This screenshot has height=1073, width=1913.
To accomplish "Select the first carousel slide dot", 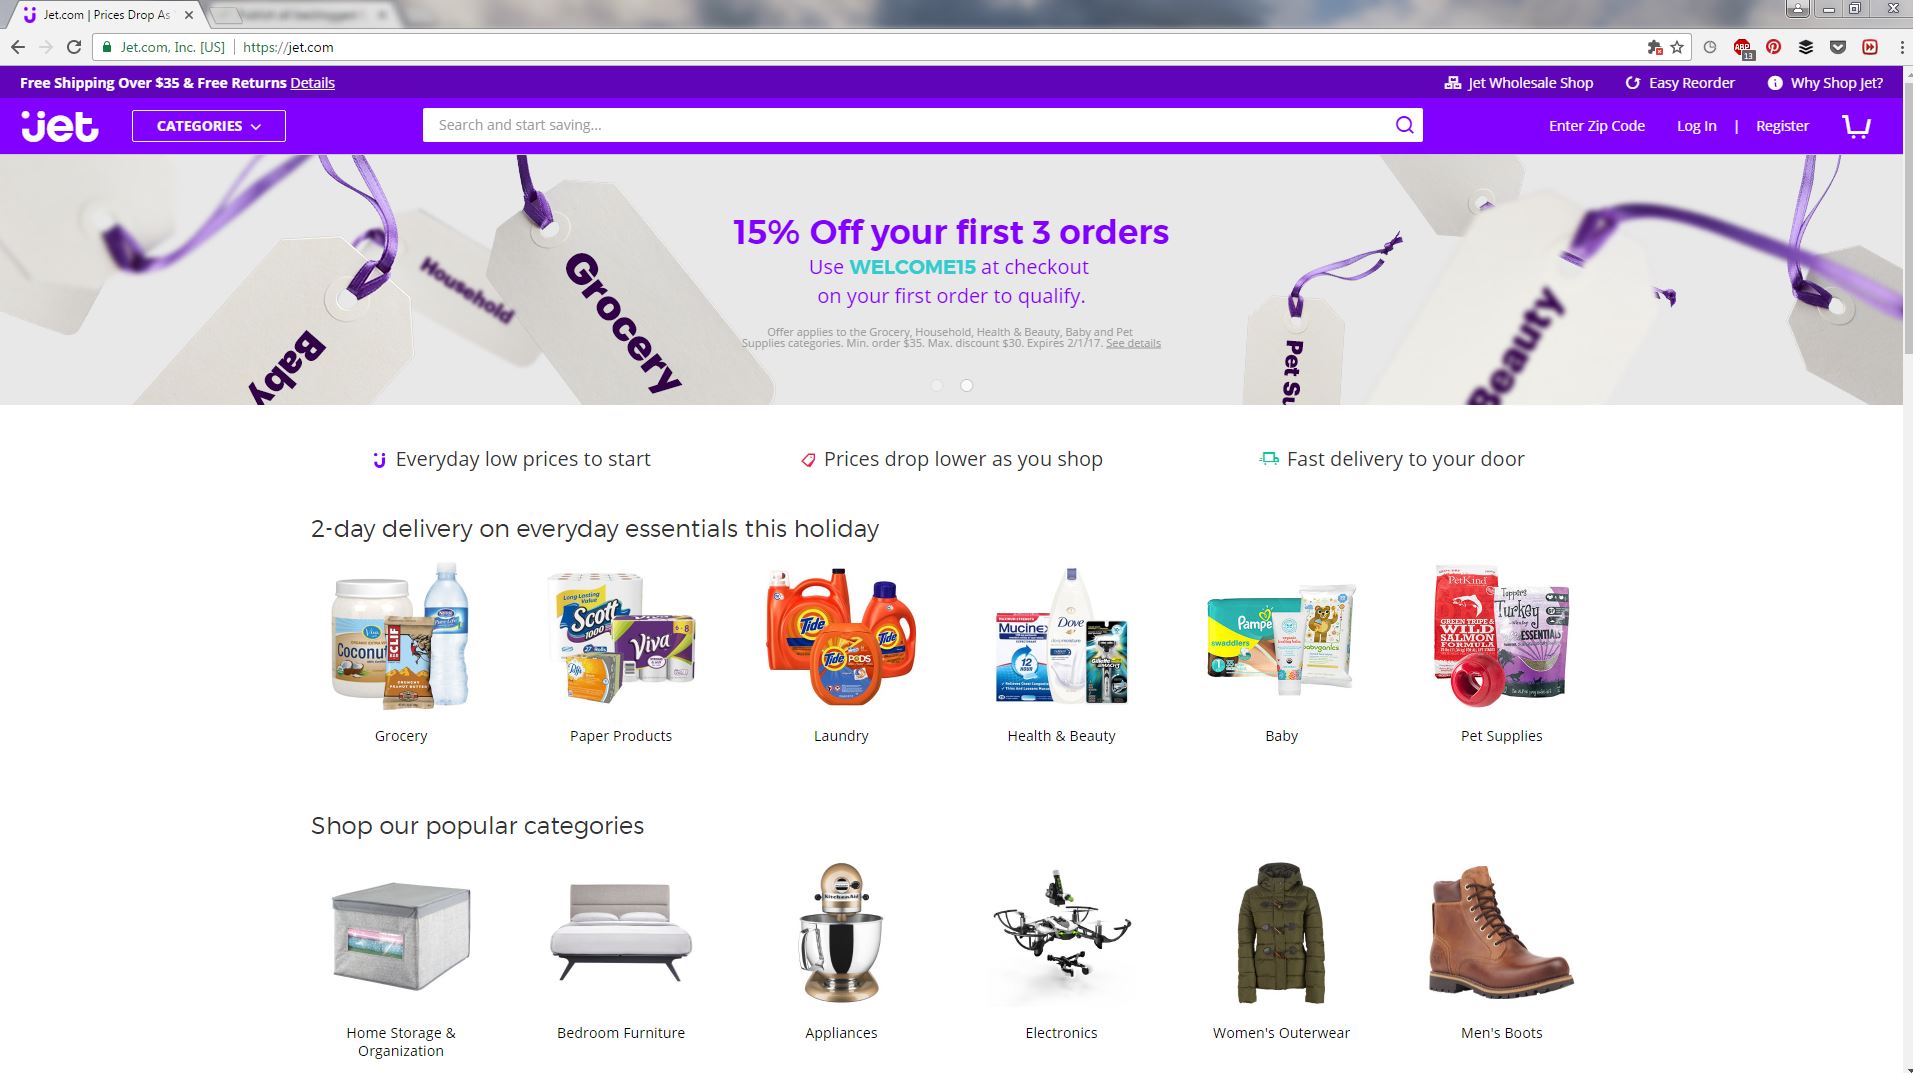I will pyautogui.click(x=937, y=385).
